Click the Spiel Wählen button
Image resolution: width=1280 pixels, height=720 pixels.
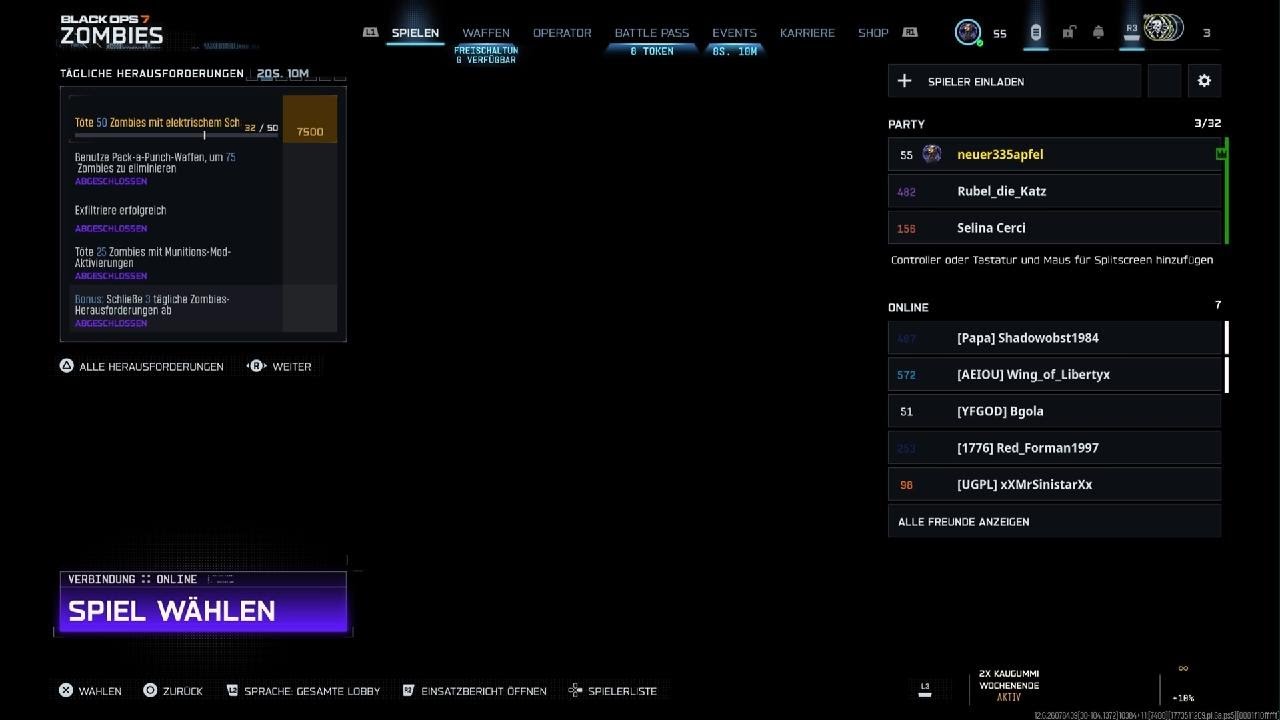203,610
